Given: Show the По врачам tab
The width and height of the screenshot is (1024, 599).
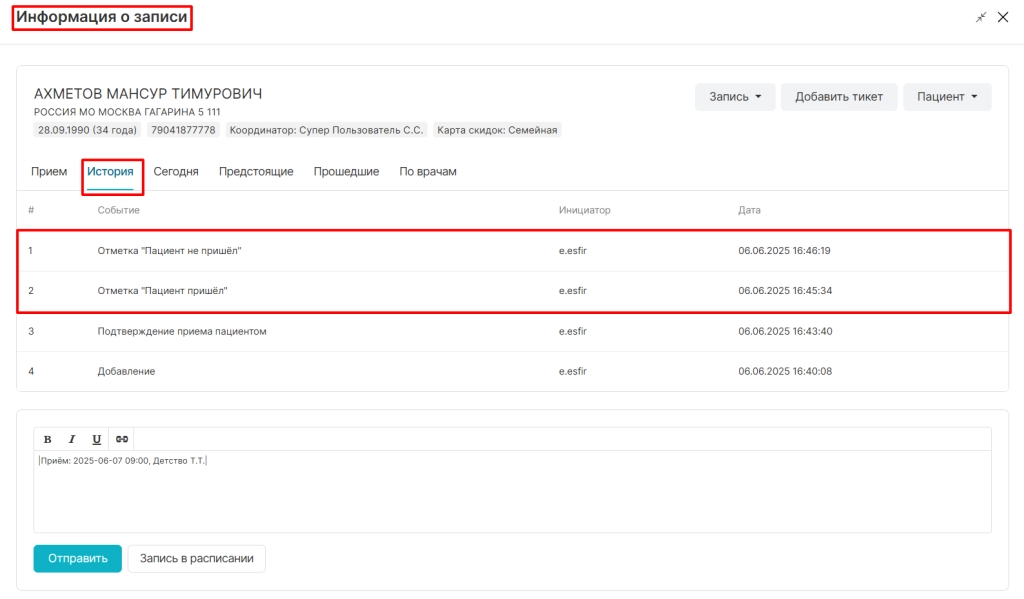Looking at the screenshot, I should coord(428,171).
